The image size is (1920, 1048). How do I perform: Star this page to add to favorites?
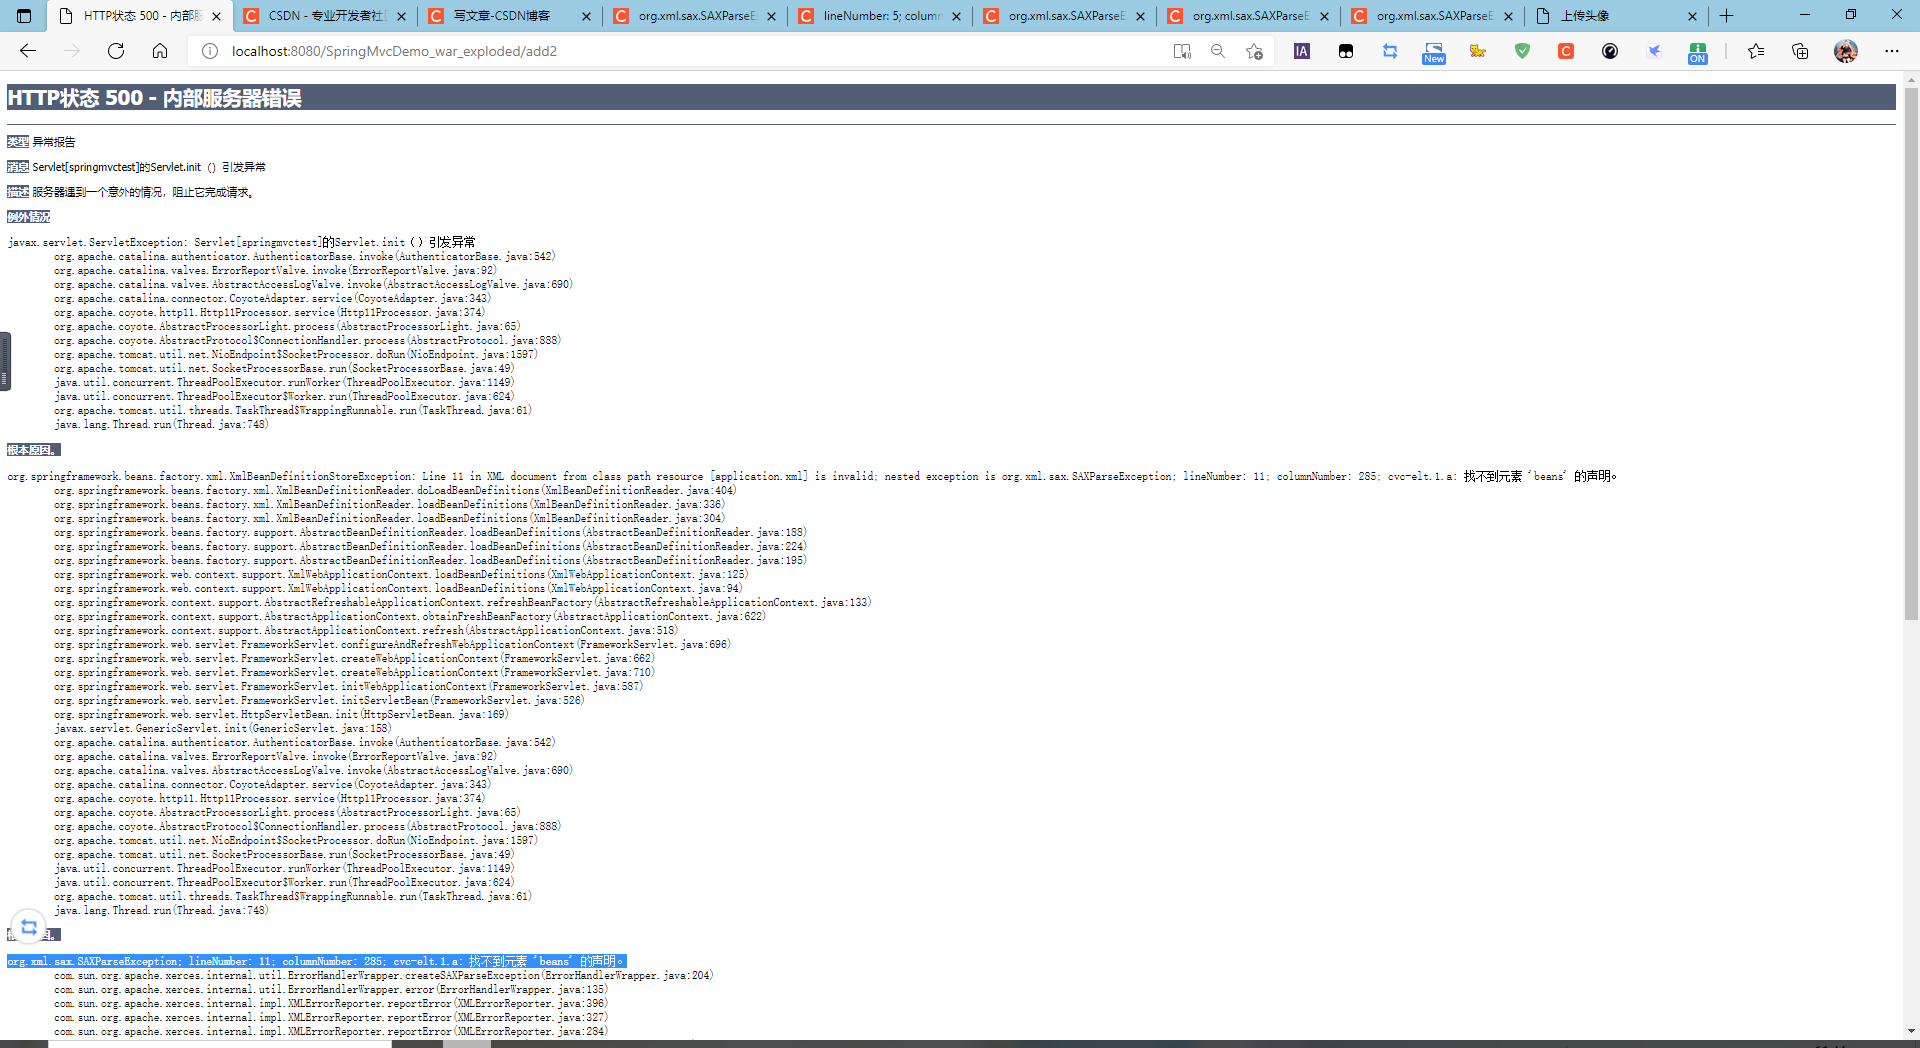(x=1256, y=51)
